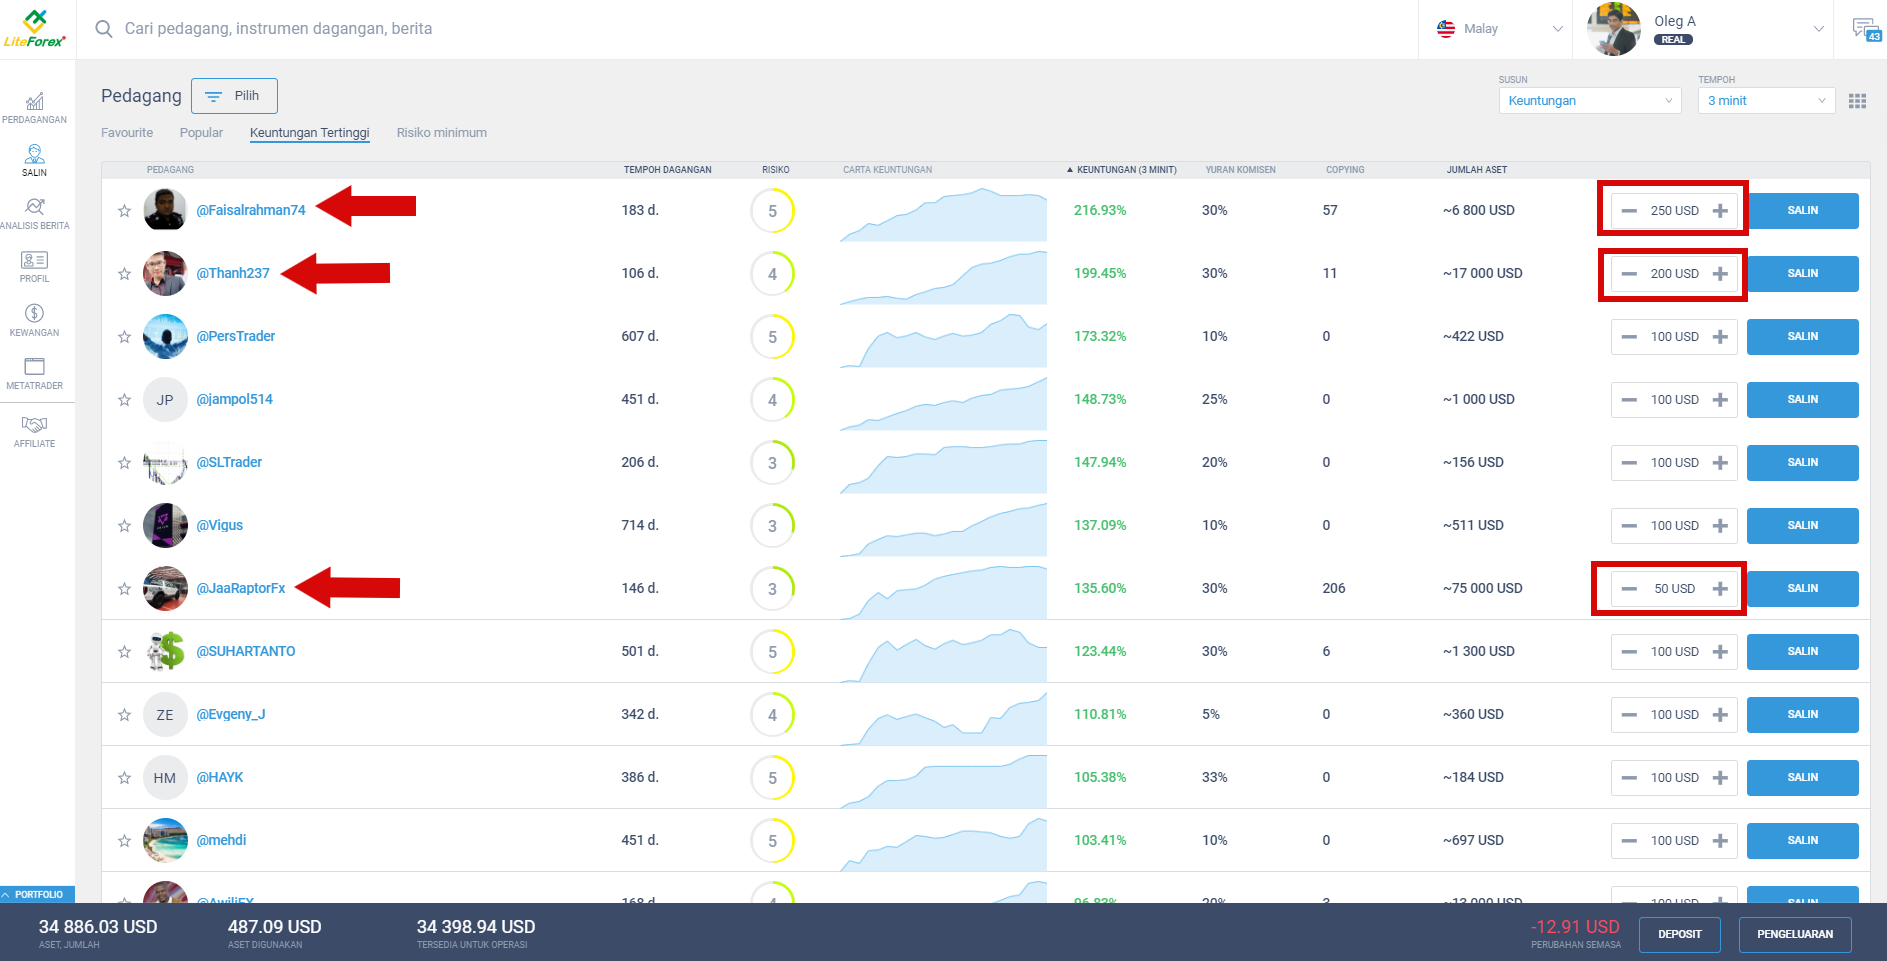Increase amount for jampol514 with plus

1720,400
